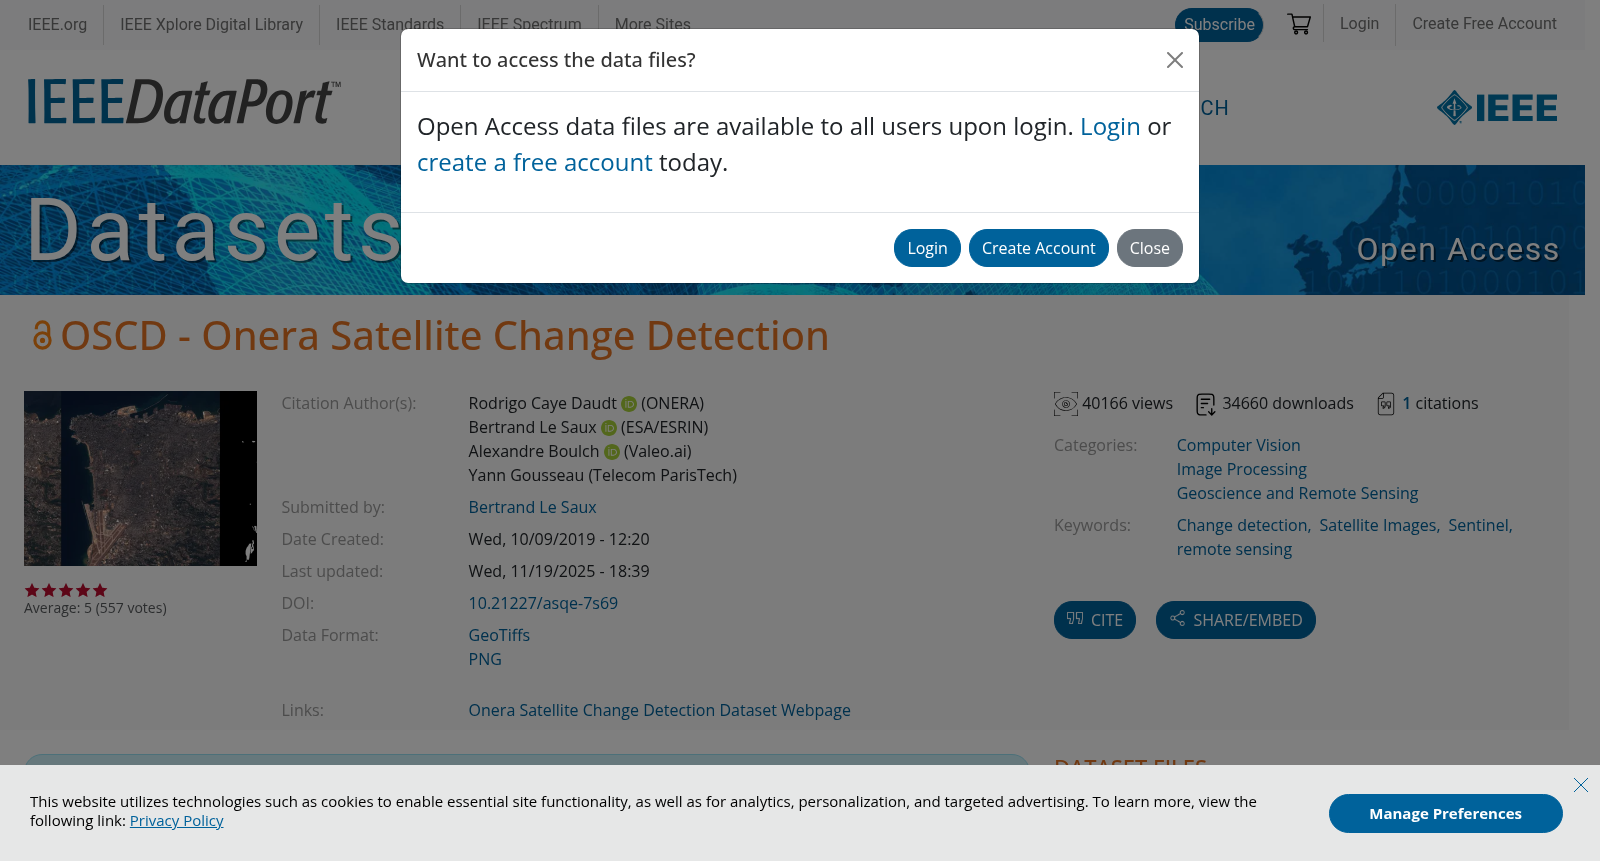Screen dimensions: 1600x861
Task: Open IEEE Standards site
Action: tap(390, 24)
